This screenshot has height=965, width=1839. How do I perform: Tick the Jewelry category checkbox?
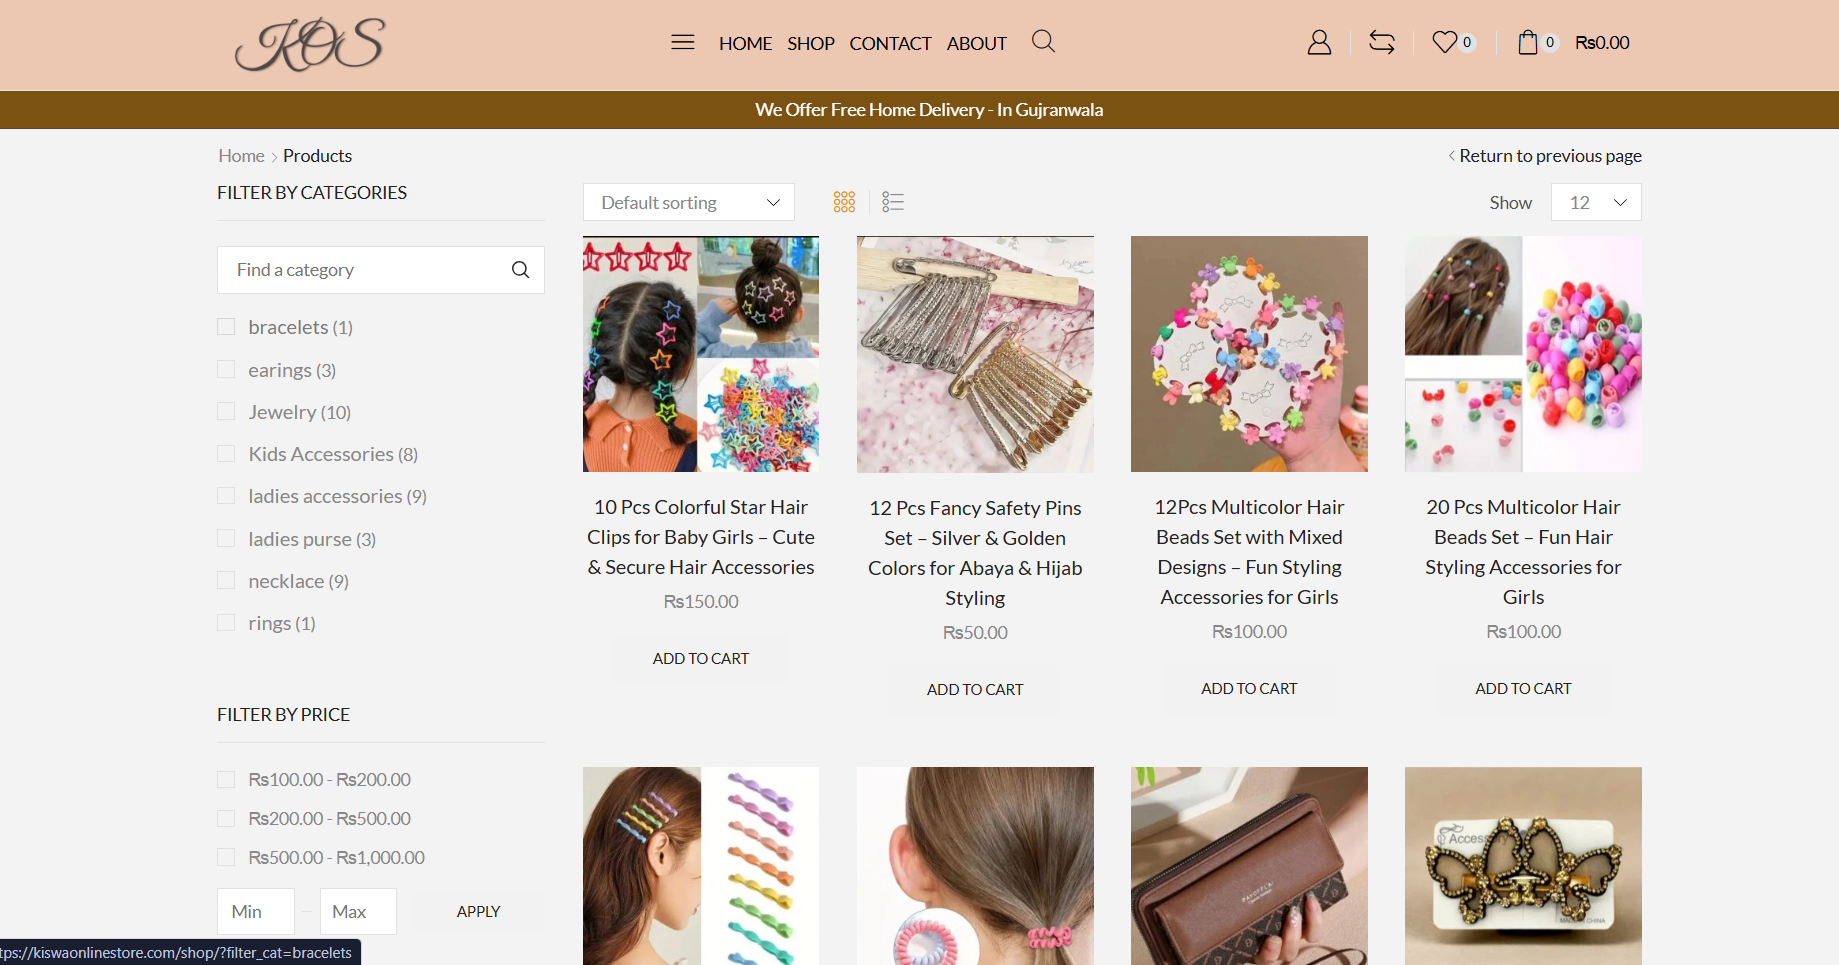[227, 412]
